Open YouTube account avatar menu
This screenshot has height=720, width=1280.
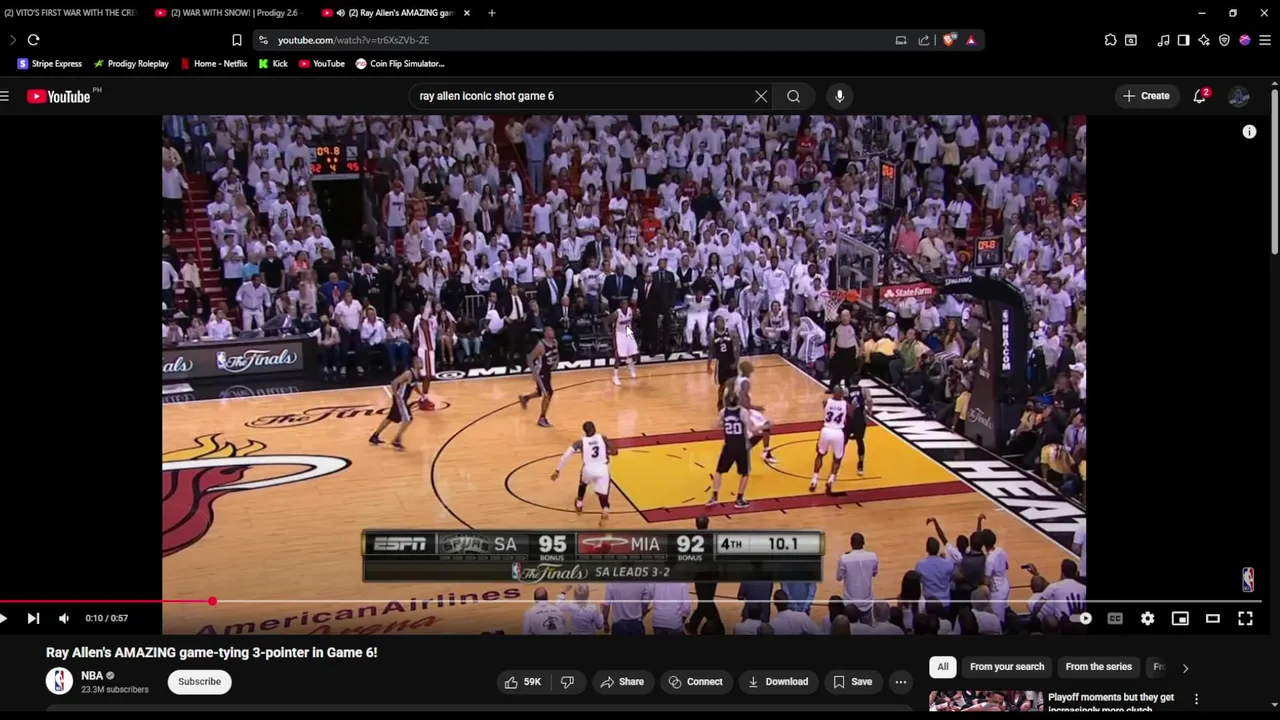tap(1239, 96)
